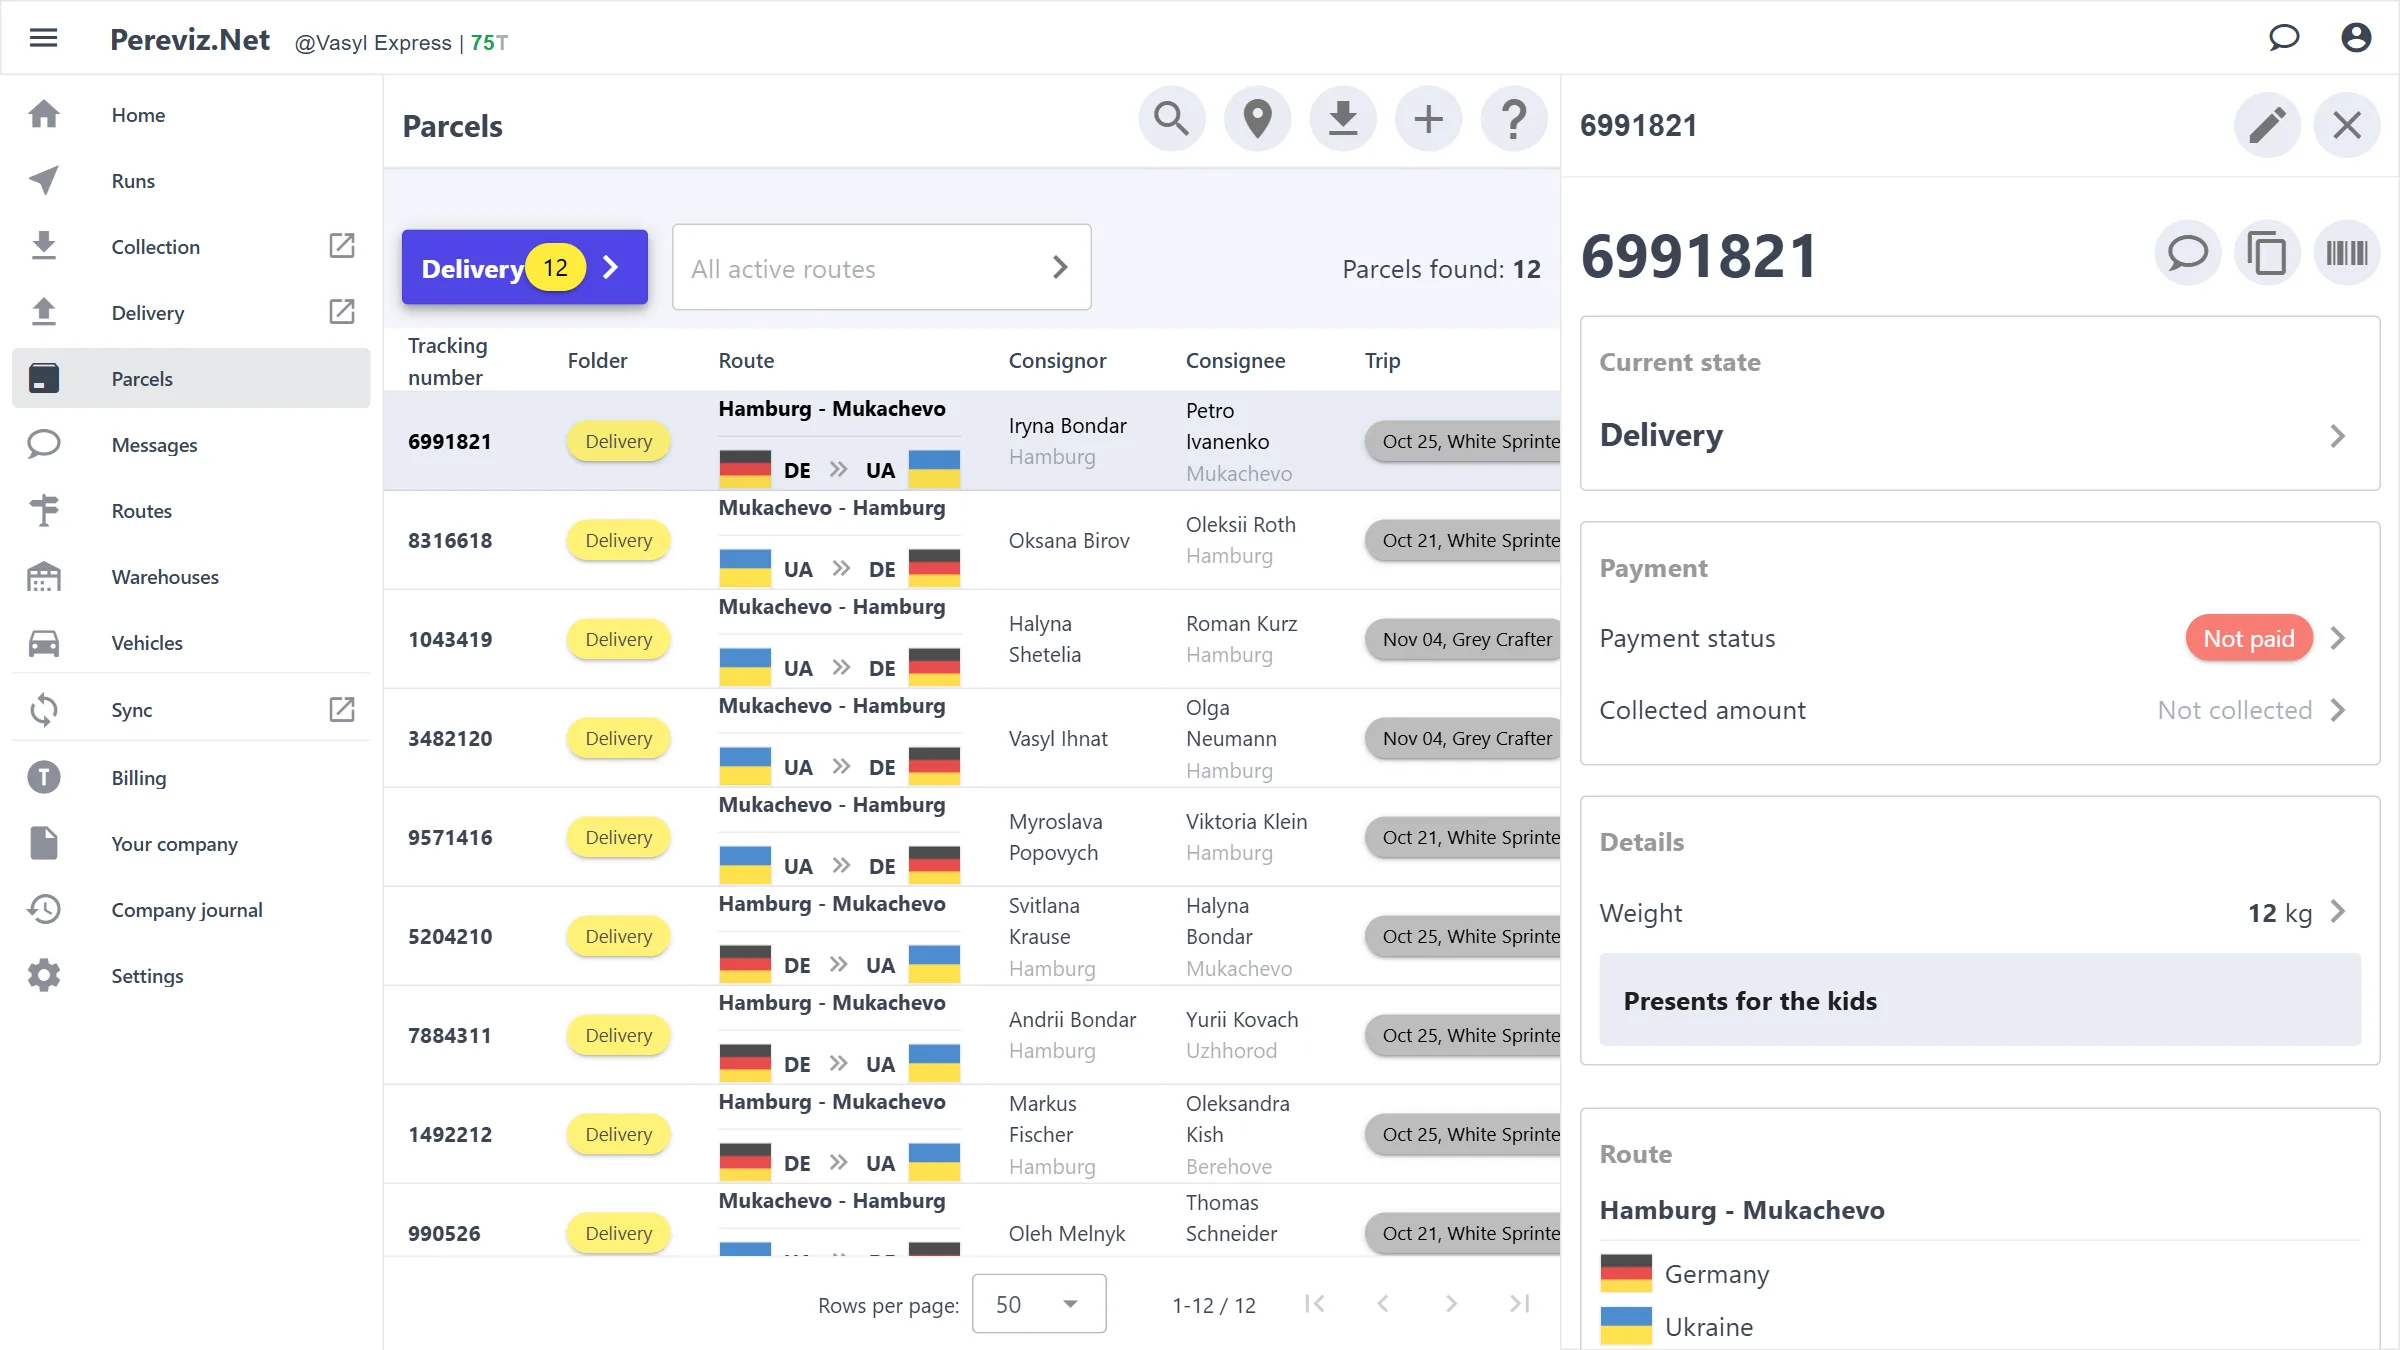2400x1350 pixels.
Task: Click the download parcels icon
Action: point(1343,119)
